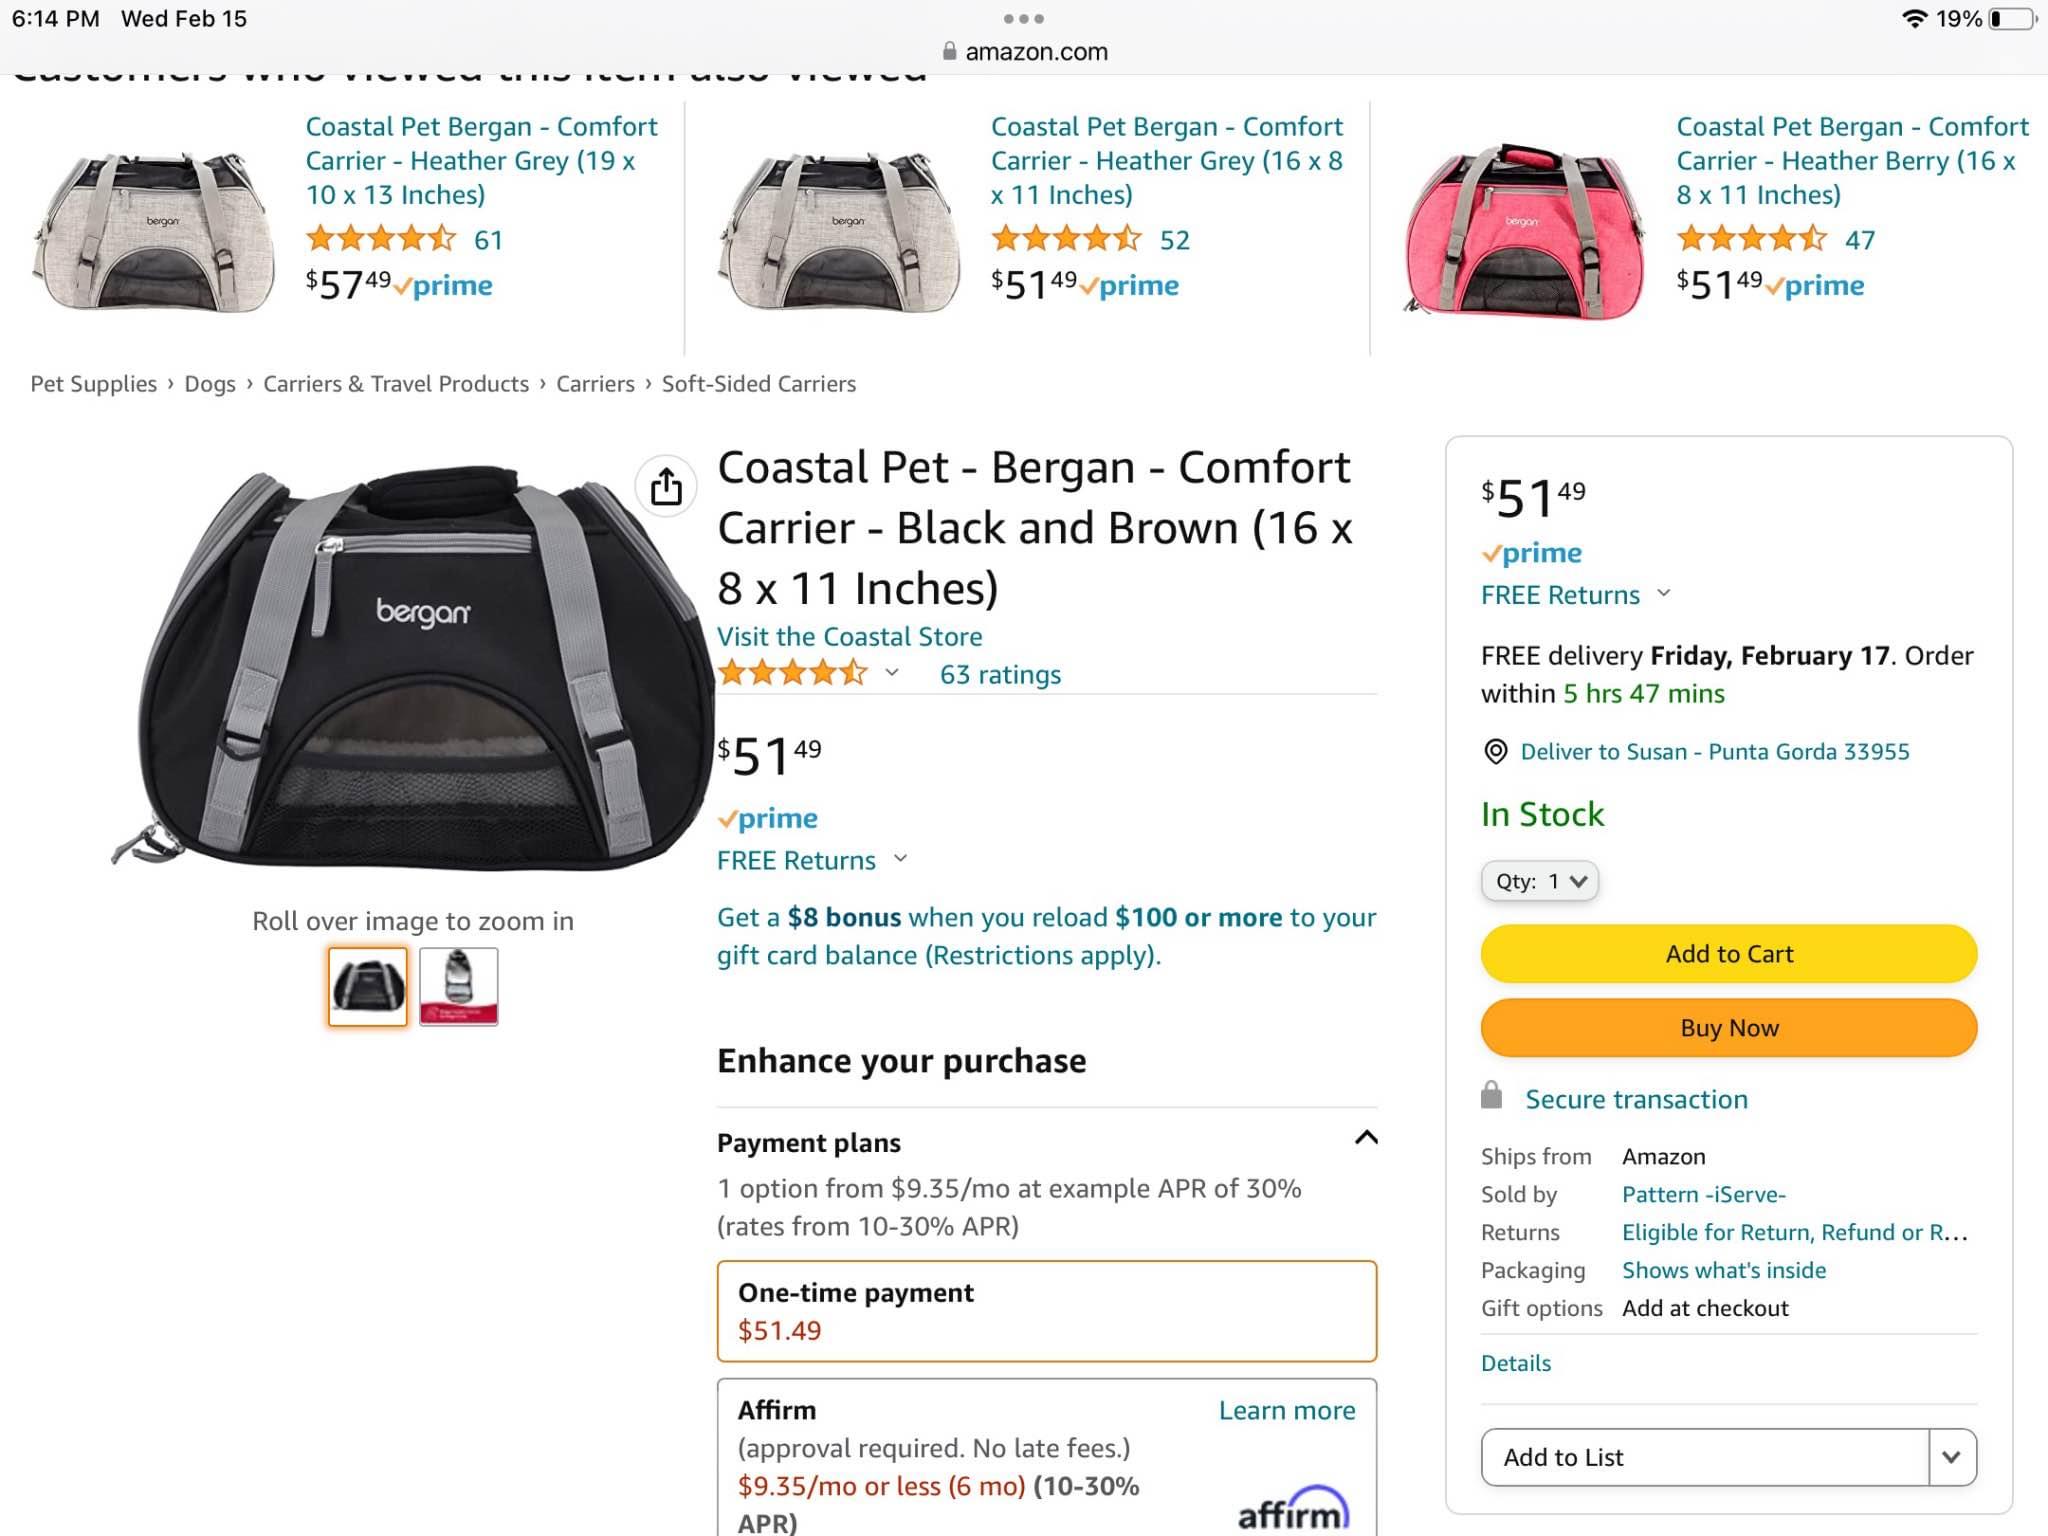Open Soft-Sided Carriers breadcrumb
Image resolution: width=2048 pixels, height=1536 pixels.
pos(758,384)
